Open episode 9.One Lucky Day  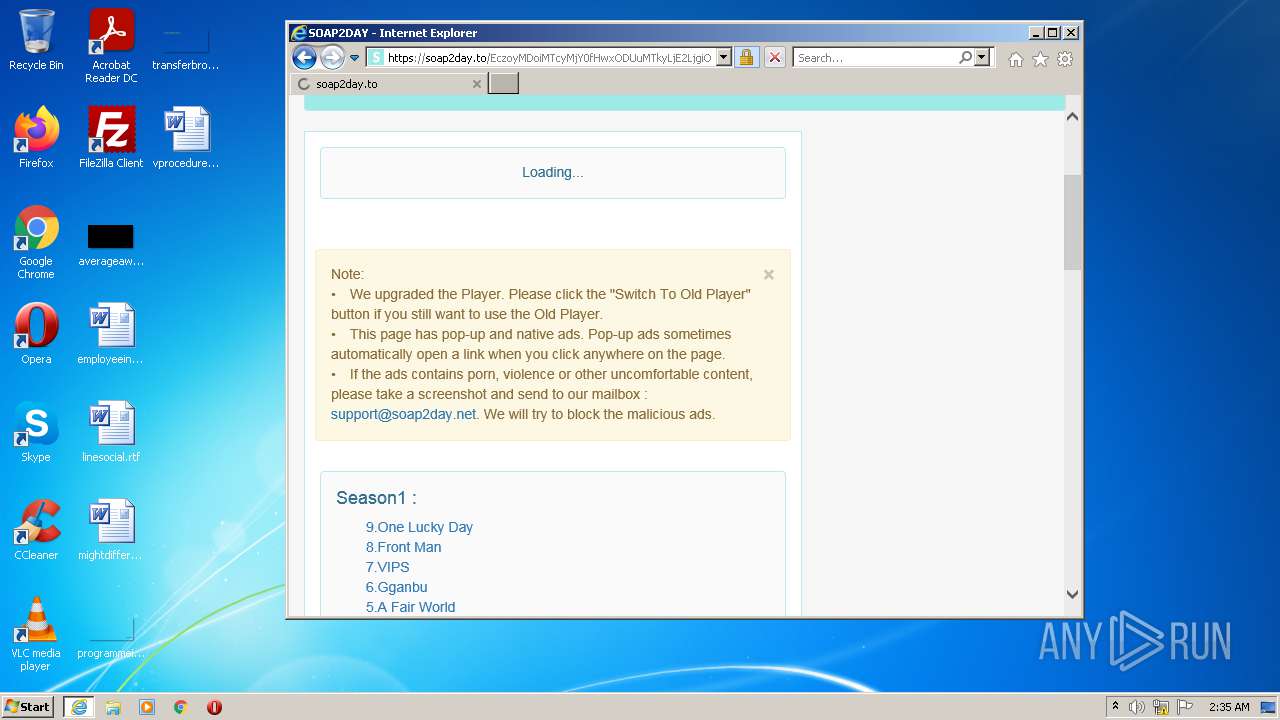click(419, 527)
